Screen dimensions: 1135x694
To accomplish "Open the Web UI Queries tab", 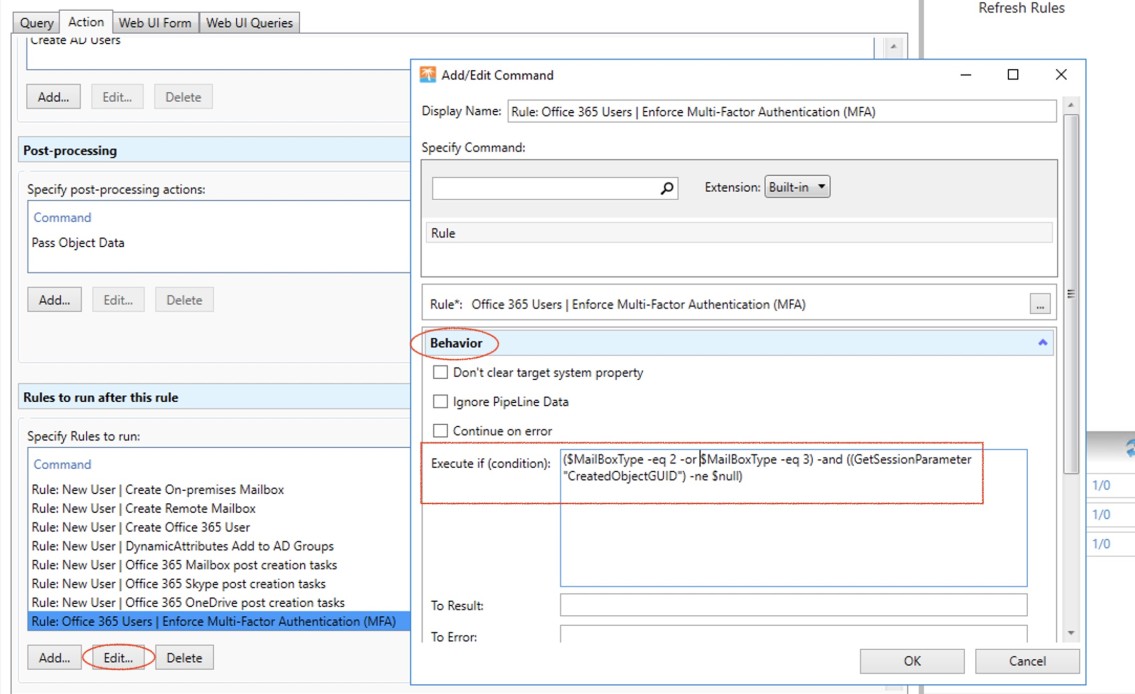I will [249, 22].
